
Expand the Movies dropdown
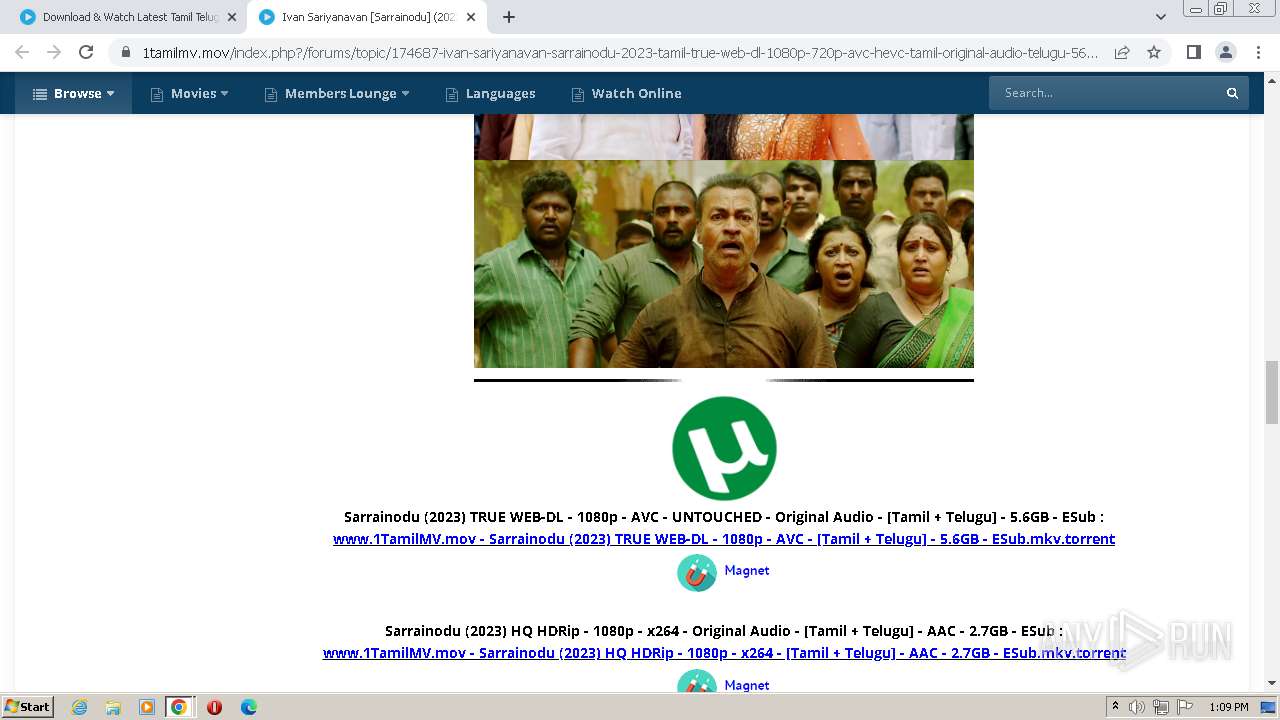click(x=189, y=93)
